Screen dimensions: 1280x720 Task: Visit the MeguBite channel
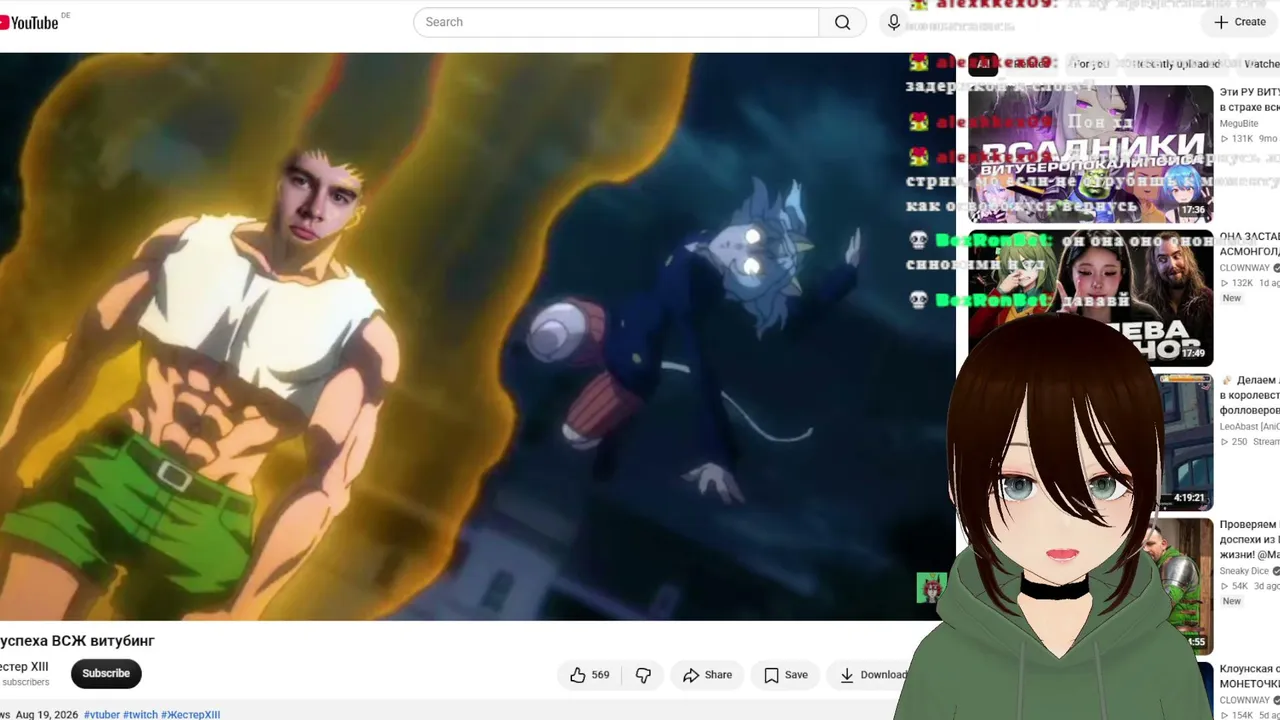(1239, 124)
